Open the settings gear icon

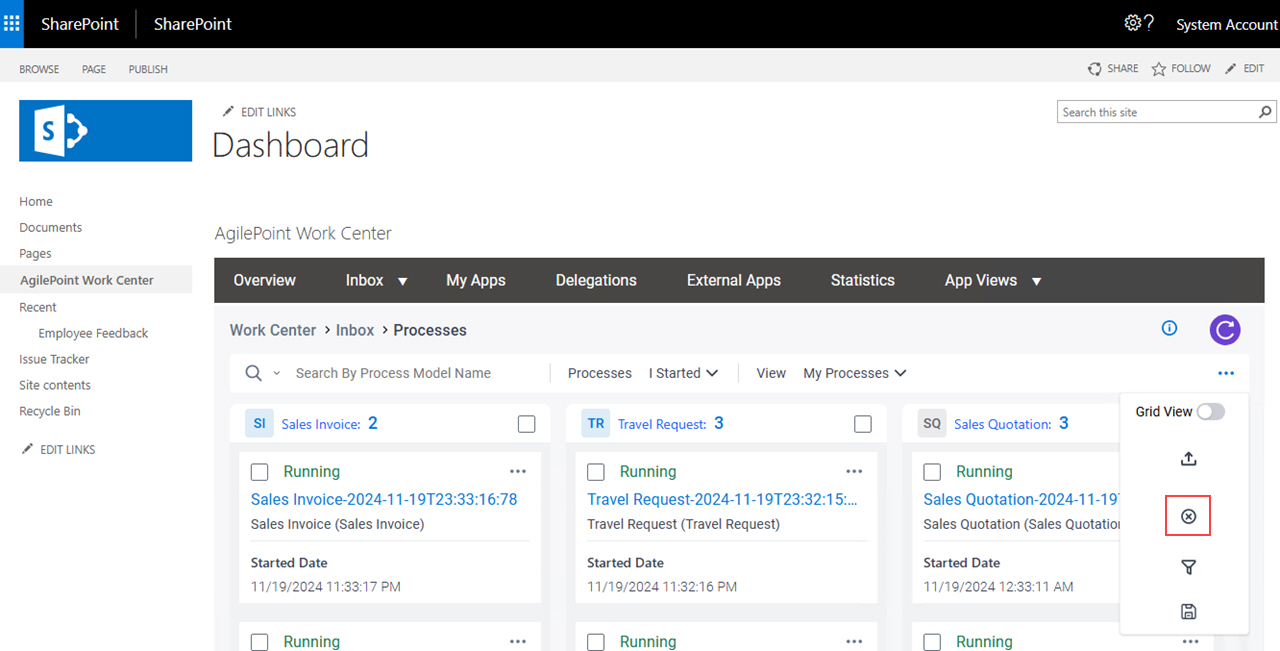pyautogui.click(x=1133, y=23)
